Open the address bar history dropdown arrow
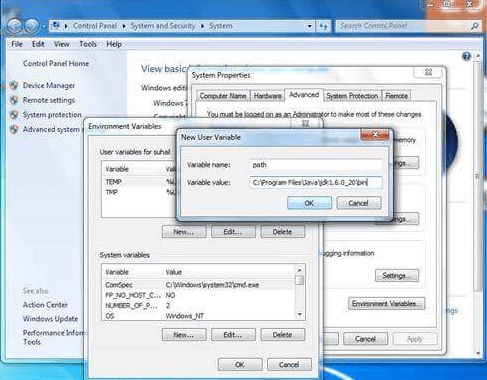This screenshot has height=380, width=487. click(310, 26)
